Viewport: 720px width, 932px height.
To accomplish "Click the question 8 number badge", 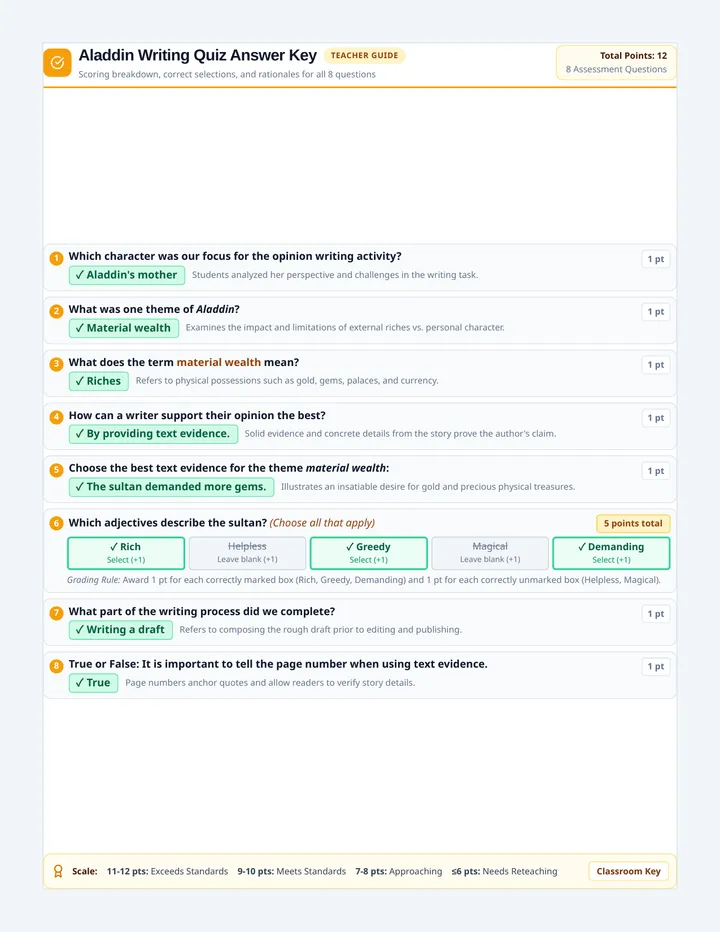I will pyautogui.click(x=56, y=666).
